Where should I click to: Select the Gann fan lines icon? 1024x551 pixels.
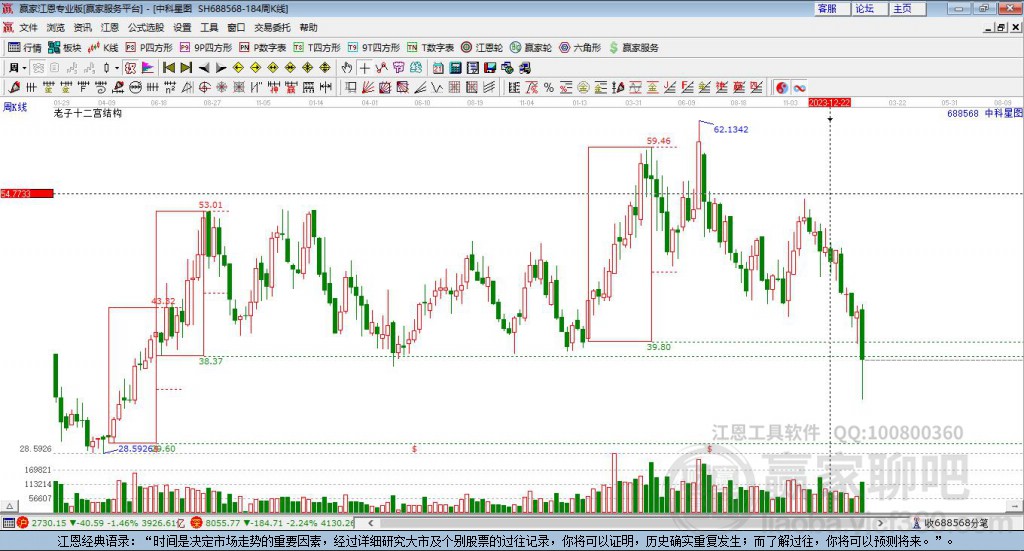click(368, 87)
